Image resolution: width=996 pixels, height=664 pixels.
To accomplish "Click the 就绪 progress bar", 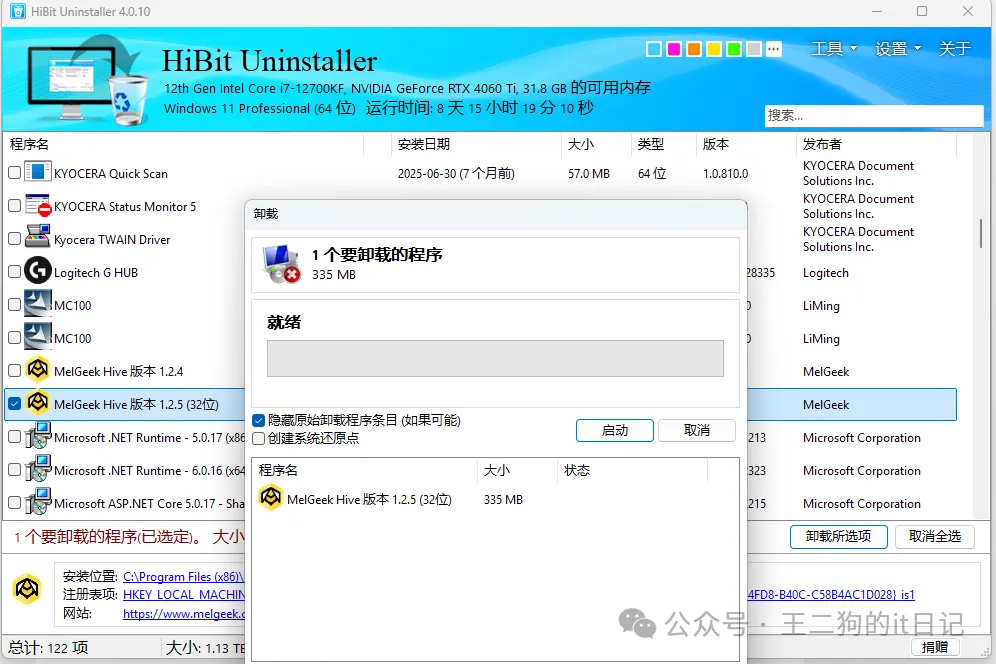I will tap(495, 358).
